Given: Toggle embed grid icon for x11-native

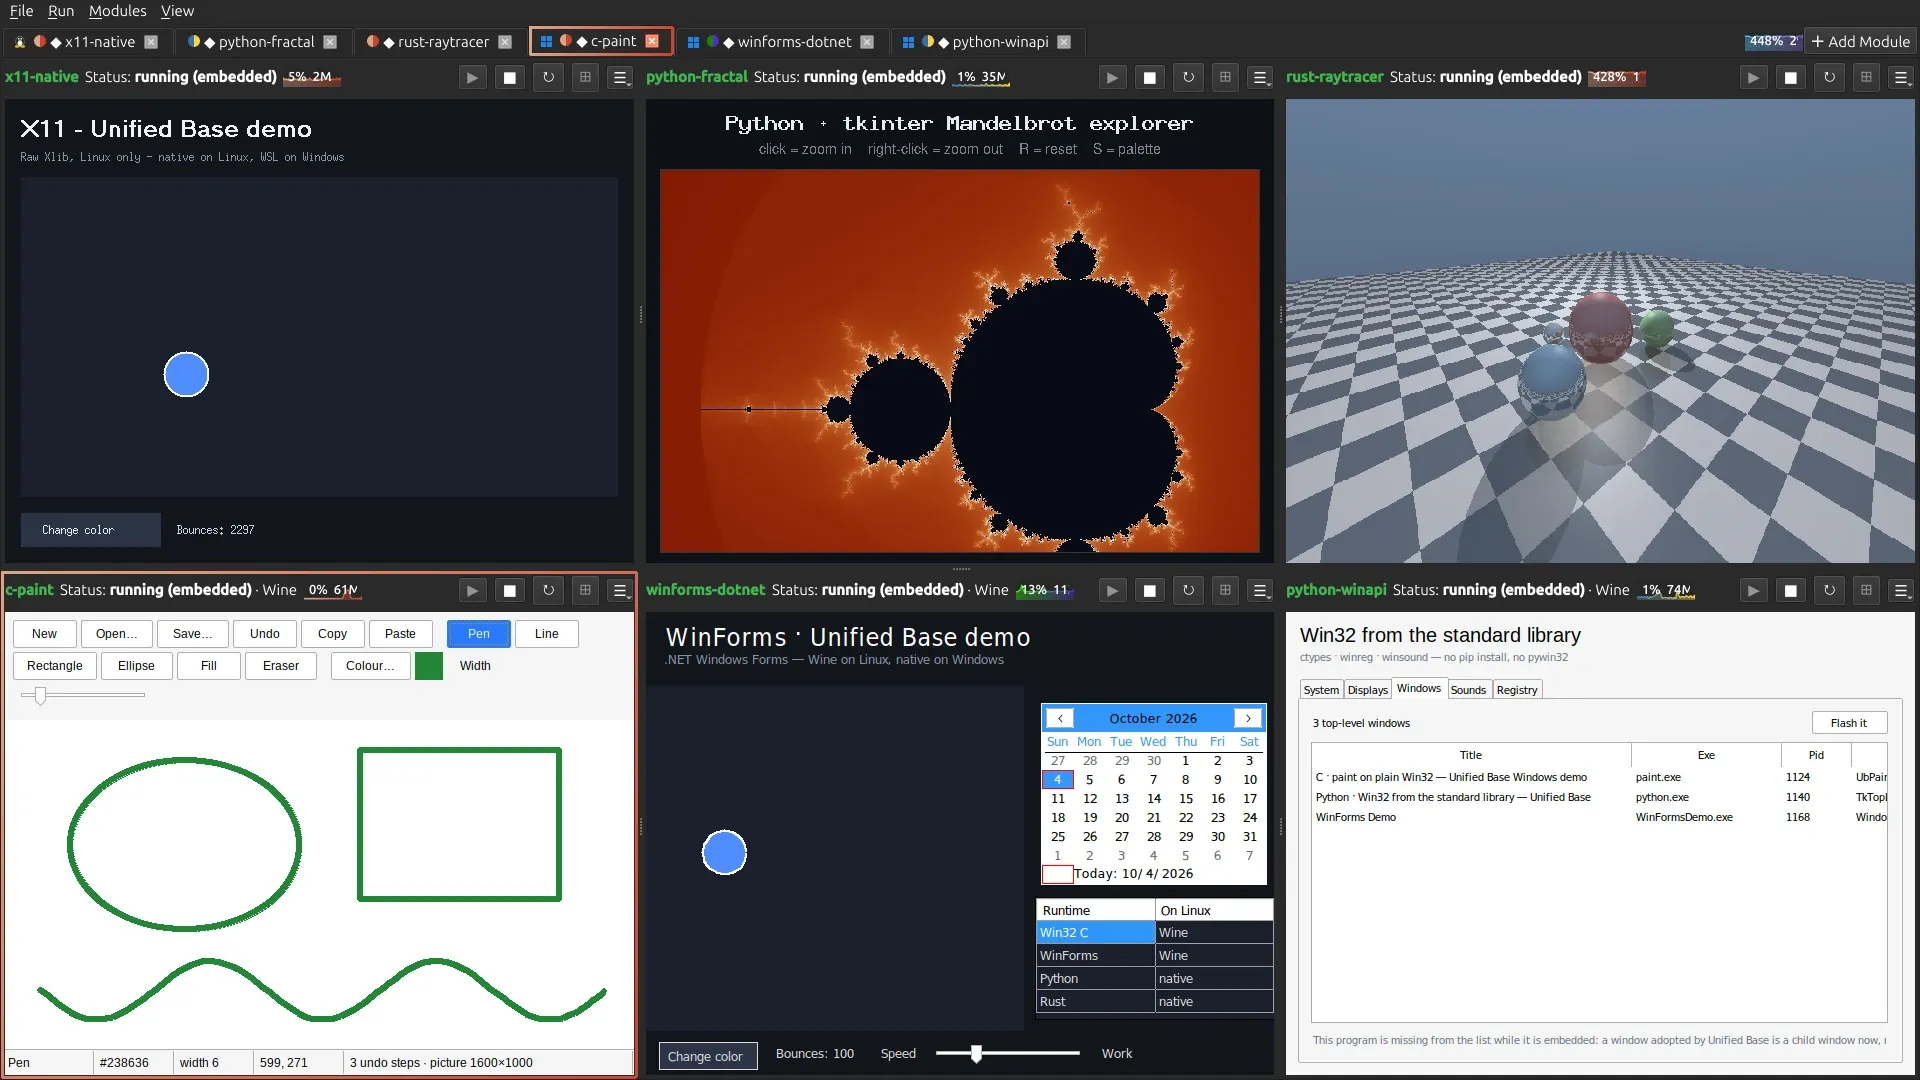Looking at the screenshot, I should 585,77.
